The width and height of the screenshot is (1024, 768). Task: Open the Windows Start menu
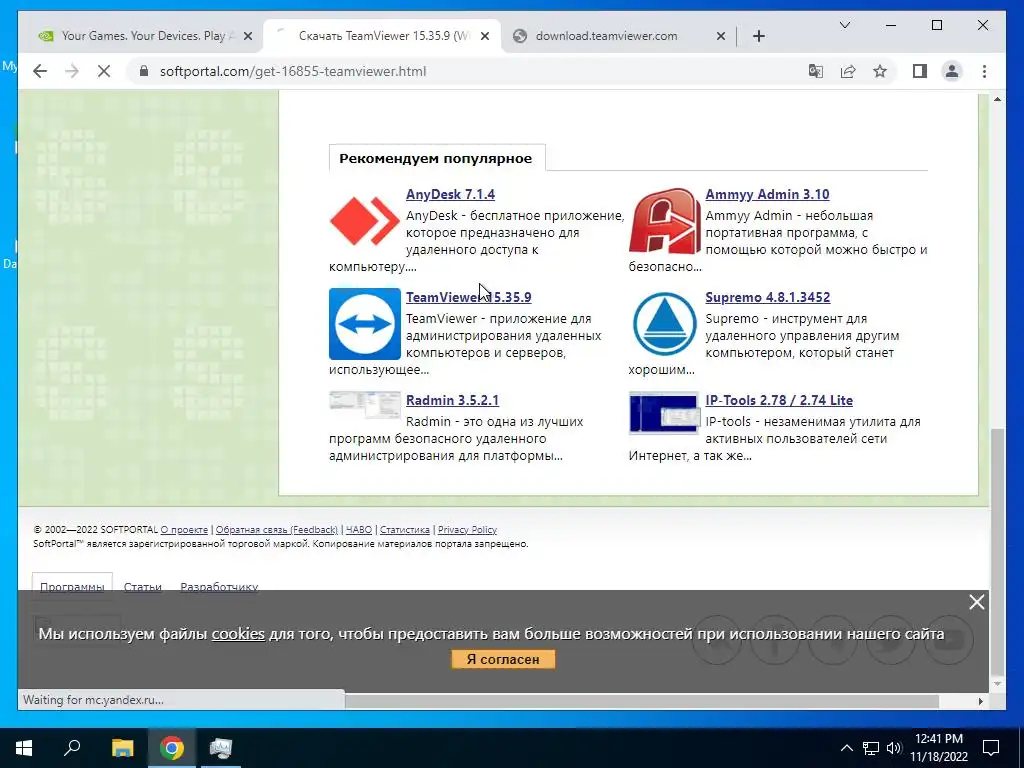[x=24, y=748]
